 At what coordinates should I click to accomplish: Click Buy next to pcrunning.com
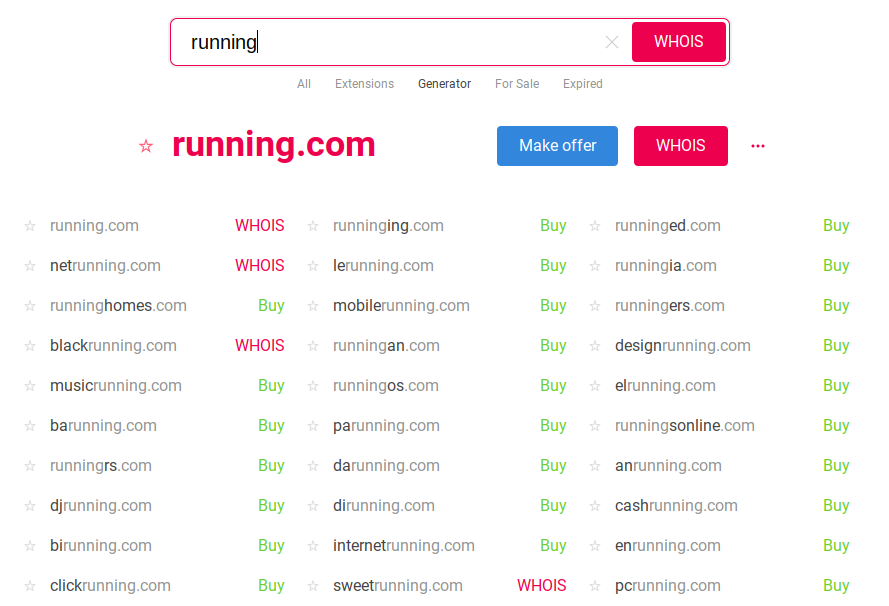[x=836, y=585]
